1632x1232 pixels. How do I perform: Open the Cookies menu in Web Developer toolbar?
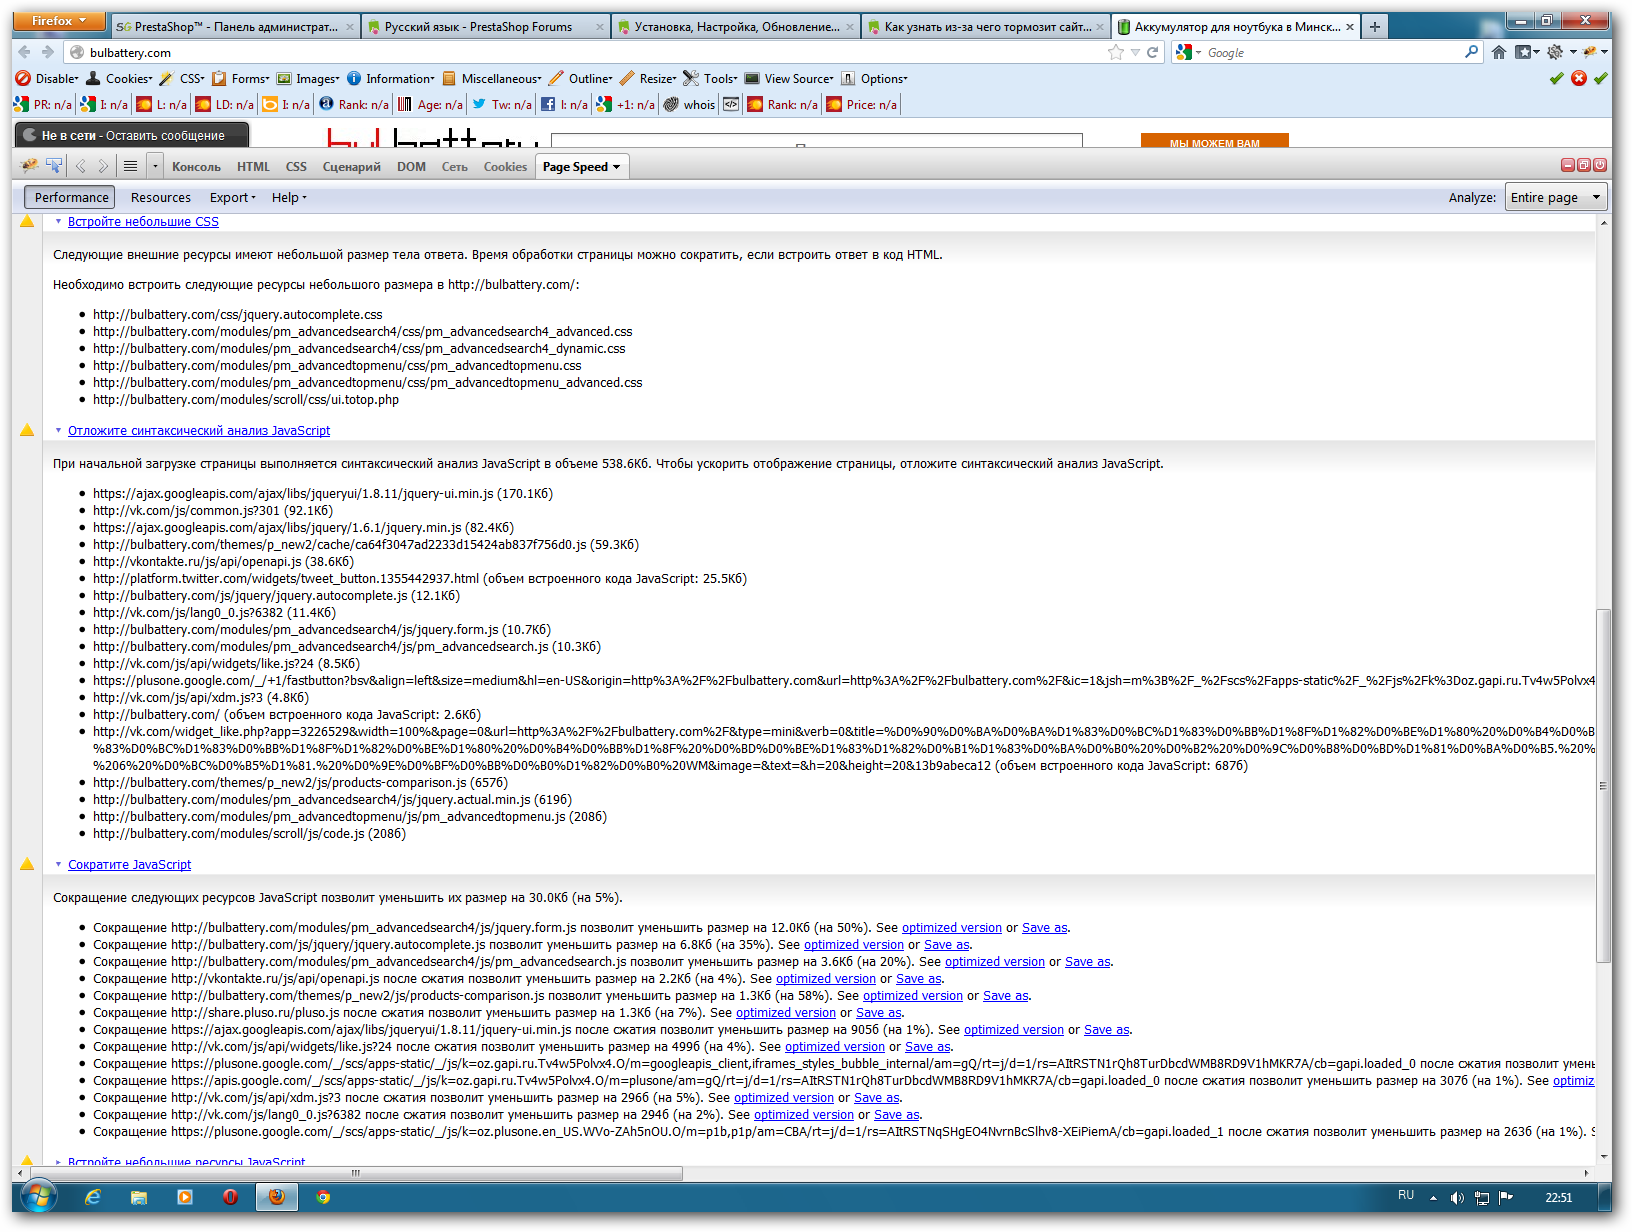coord(119,78)
